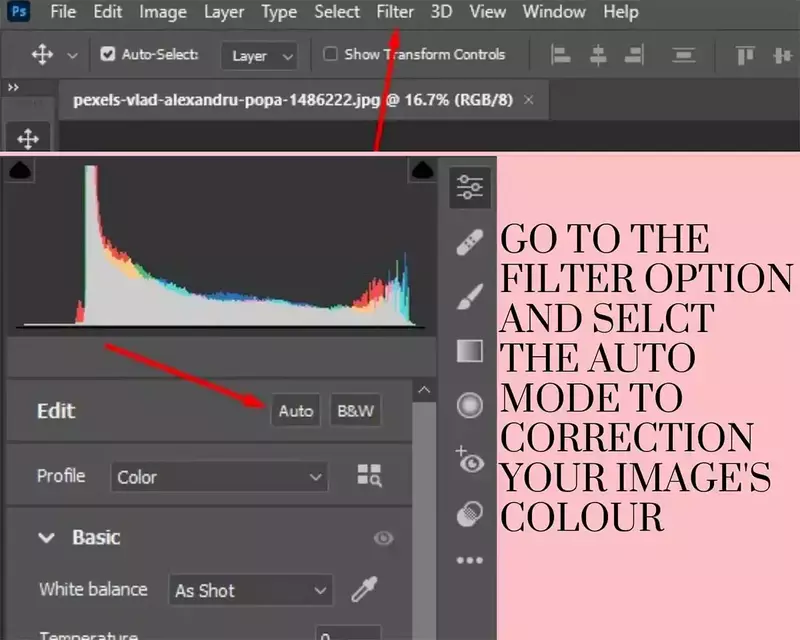
Task: Click the Photoshop Ps logo icon
Action: coord(18,11)
